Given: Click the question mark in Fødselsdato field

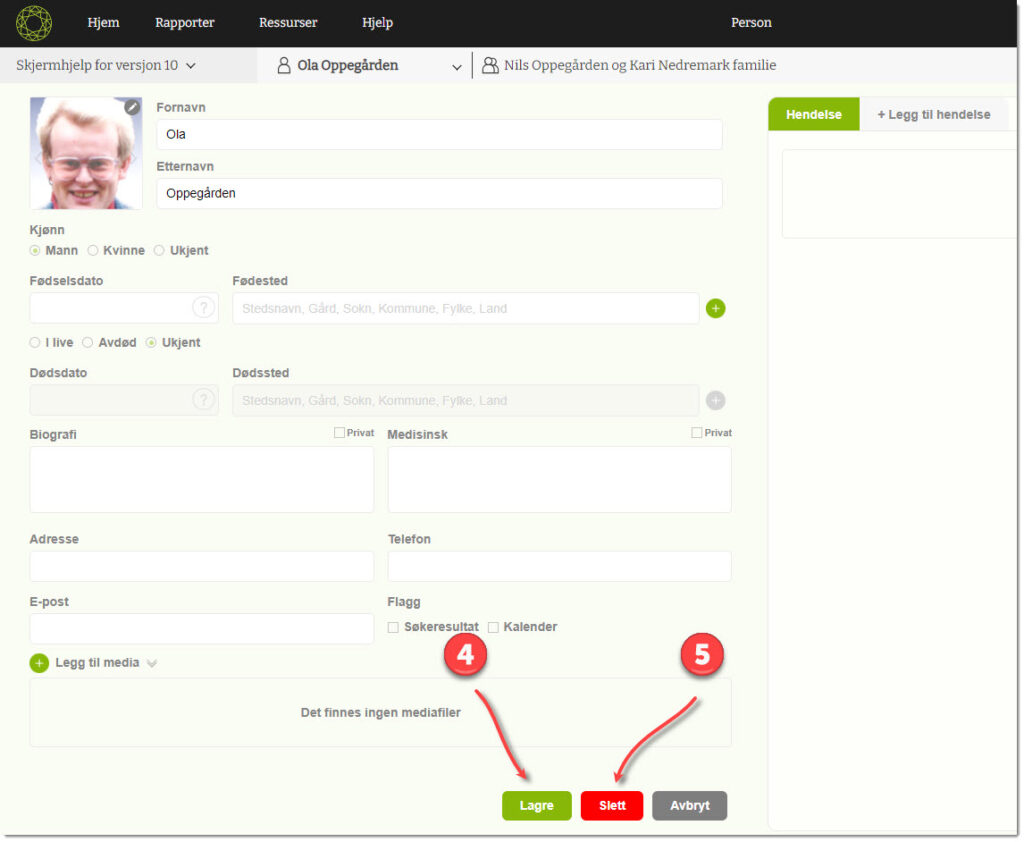Looking at the screenshot, I should (203, 308).
